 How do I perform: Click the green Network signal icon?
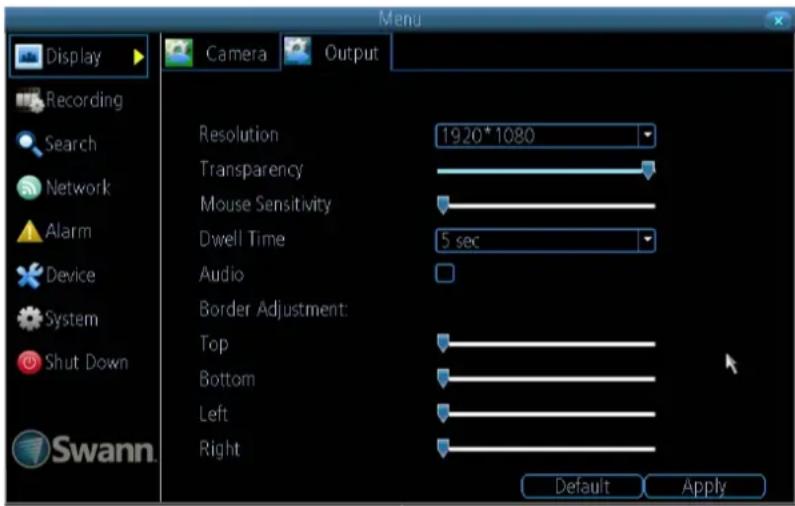(29, 188)
